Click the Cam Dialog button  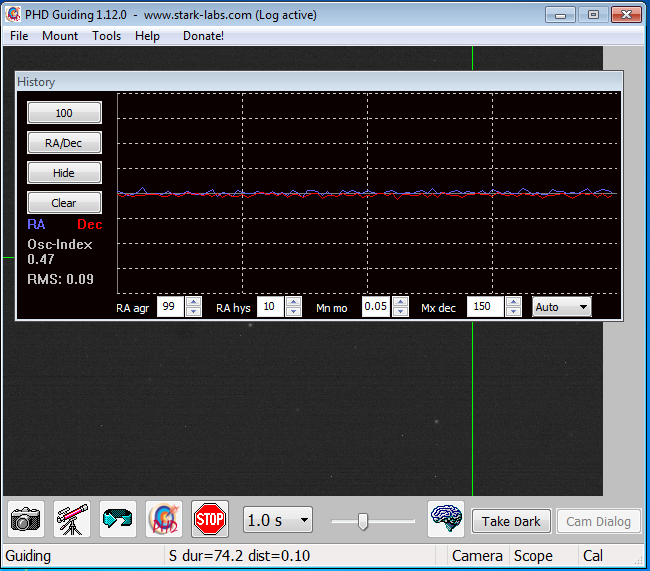click(598, 521)
